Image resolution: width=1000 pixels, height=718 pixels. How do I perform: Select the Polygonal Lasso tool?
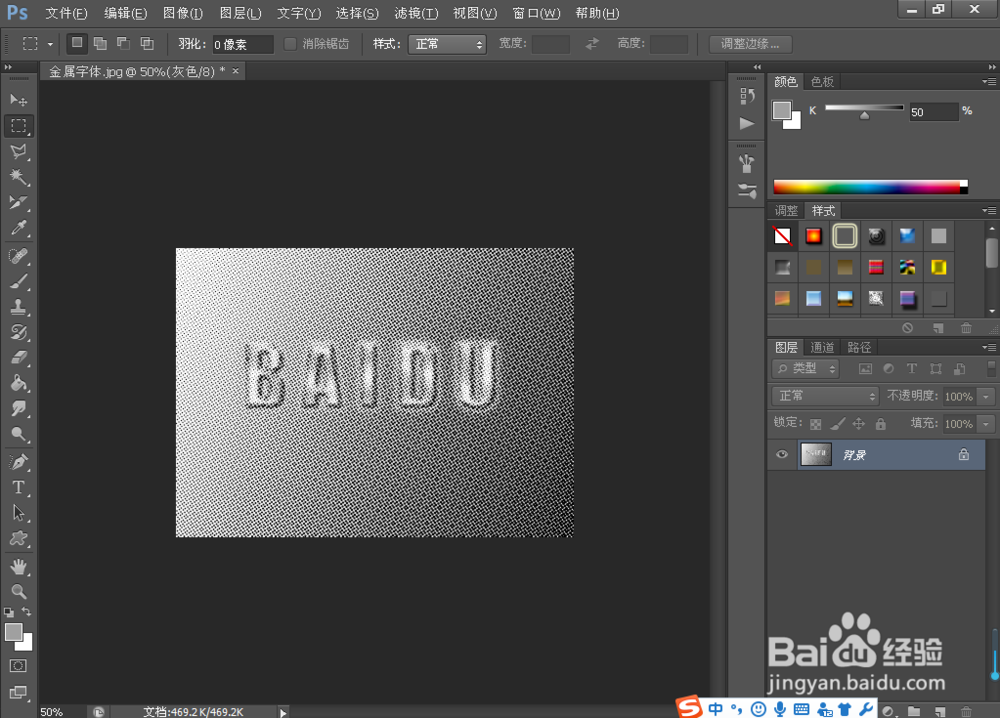coord(18,151)
